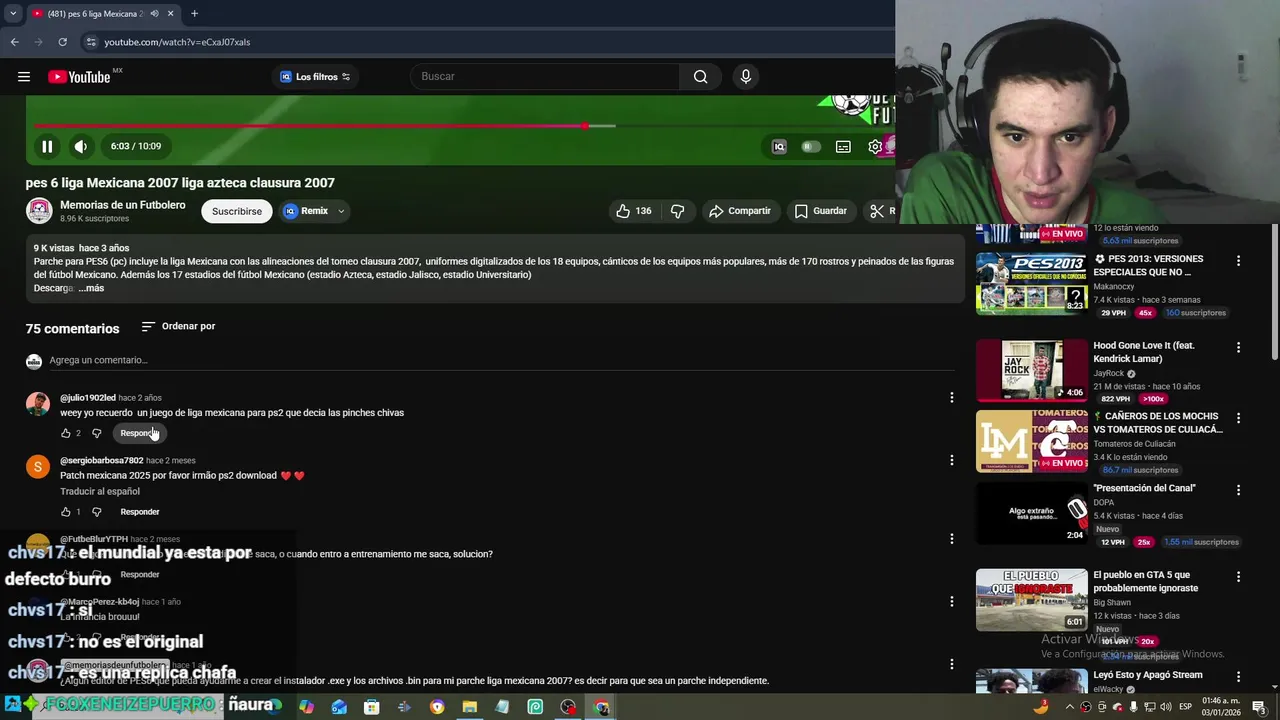This screenshot has height=720, width=1280.
Task: Go back in browser history
Action: 14,42
